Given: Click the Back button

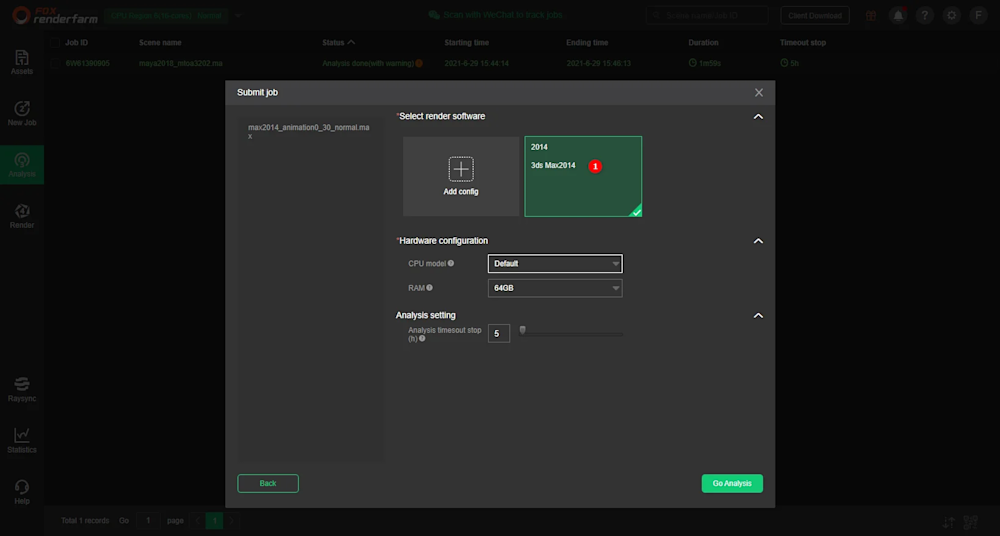Looking at the screenshot, I should [268, 483].
